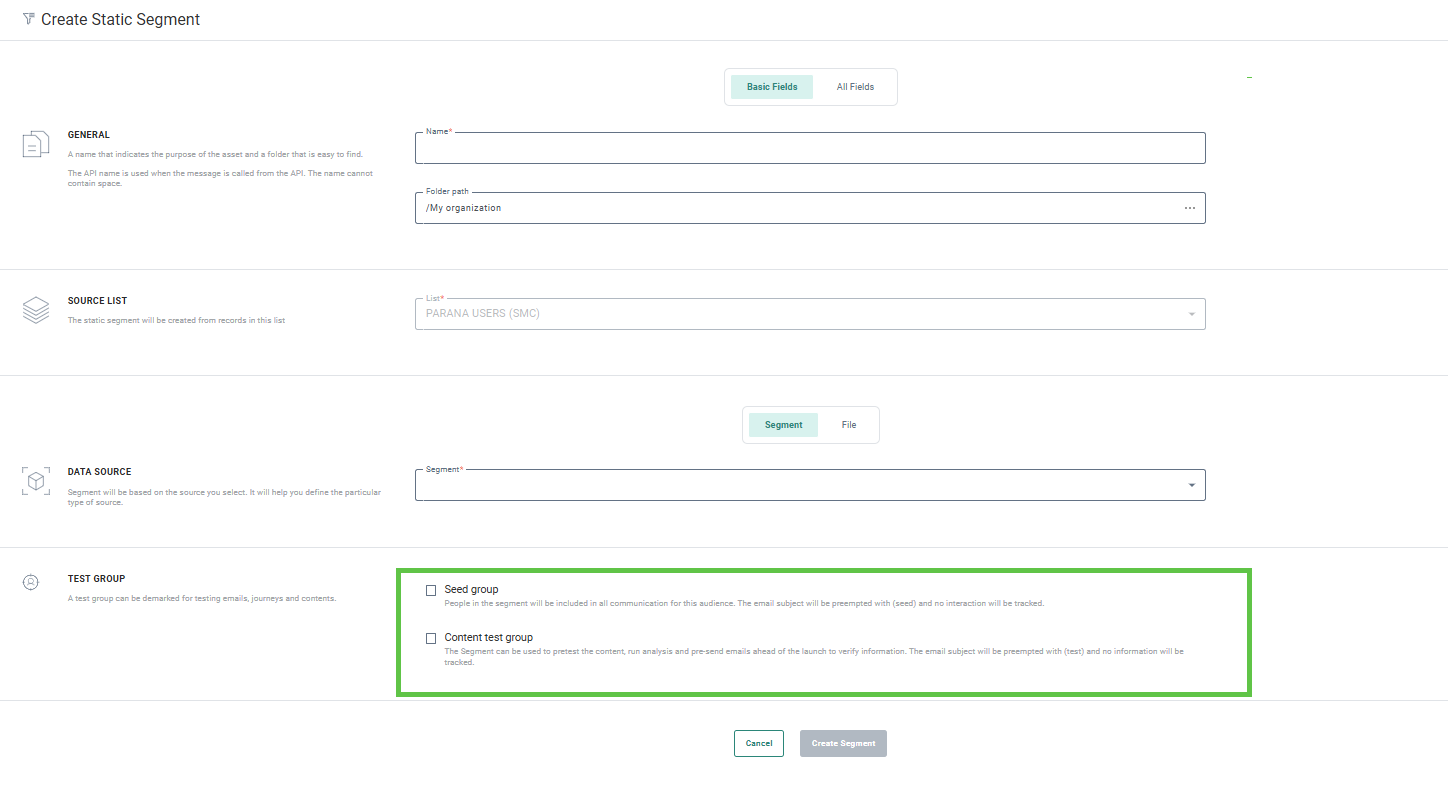Click the TEST GROUP section heading
This screenshot has height=801, width=1448.
pos(96,579)
